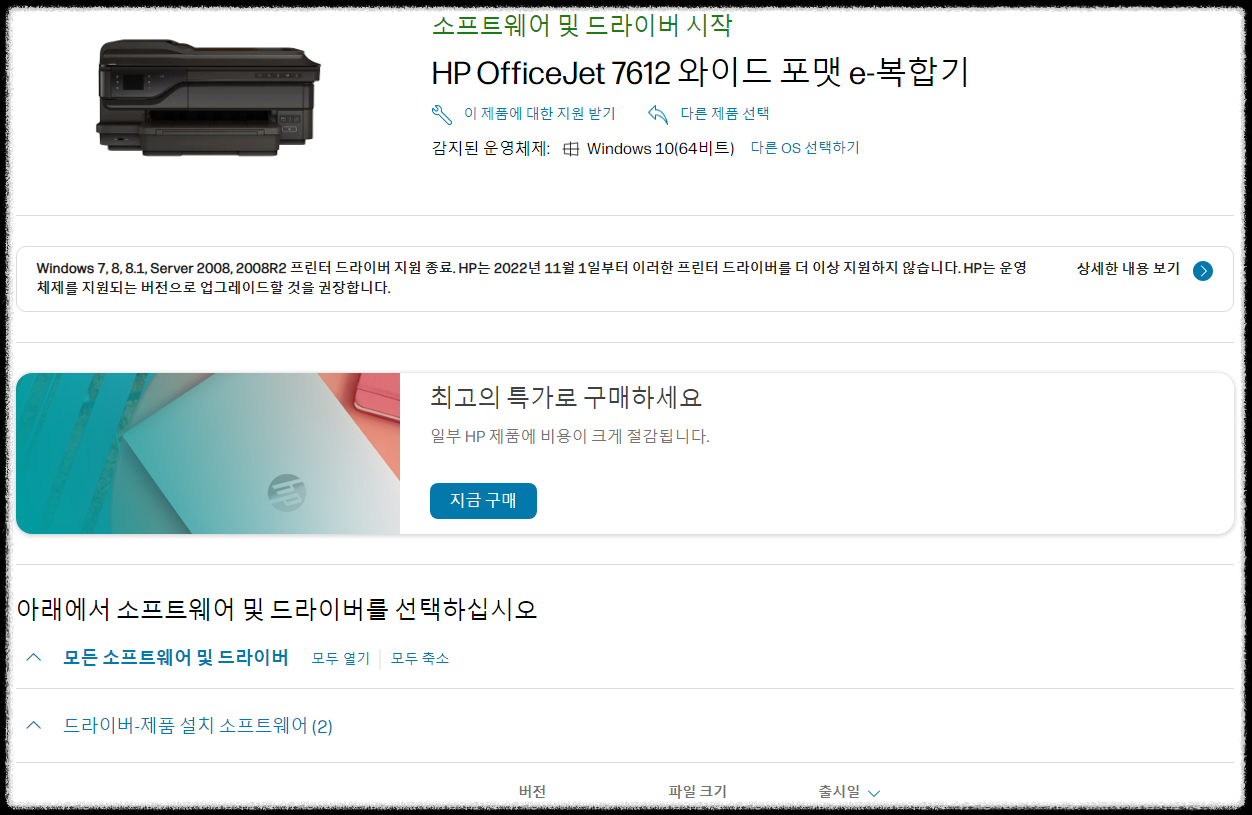
Task: Click the 버전 column header
Action: click(532, 791)
